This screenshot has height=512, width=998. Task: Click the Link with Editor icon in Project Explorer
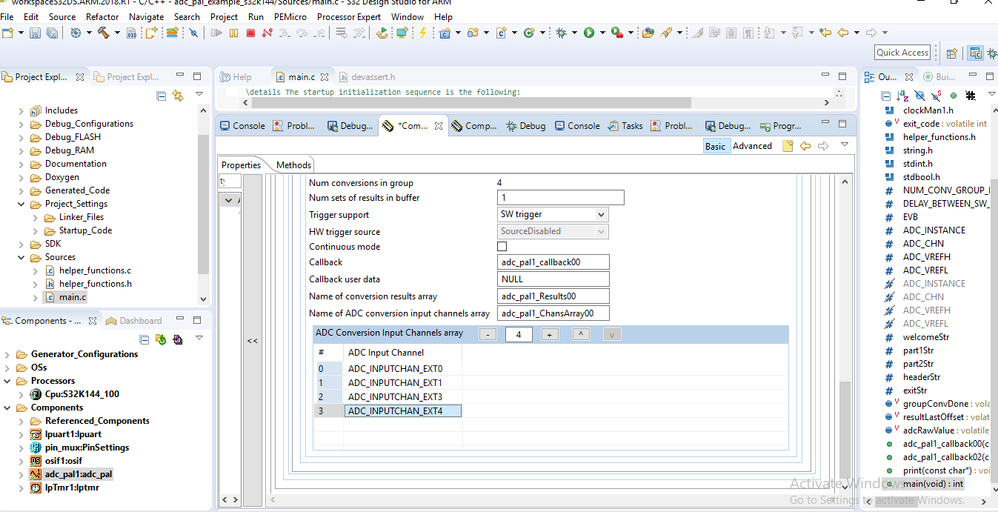178,96
